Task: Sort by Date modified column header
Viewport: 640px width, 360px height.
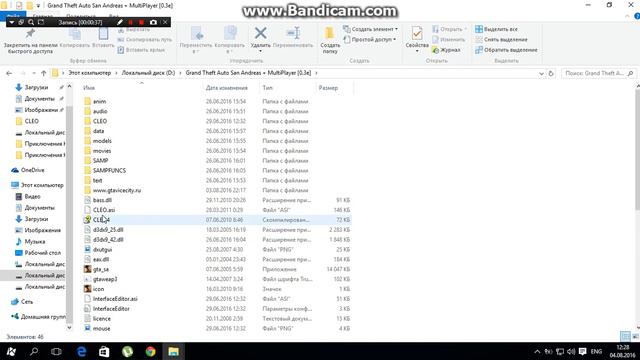Action: click(x=227, y=88)
